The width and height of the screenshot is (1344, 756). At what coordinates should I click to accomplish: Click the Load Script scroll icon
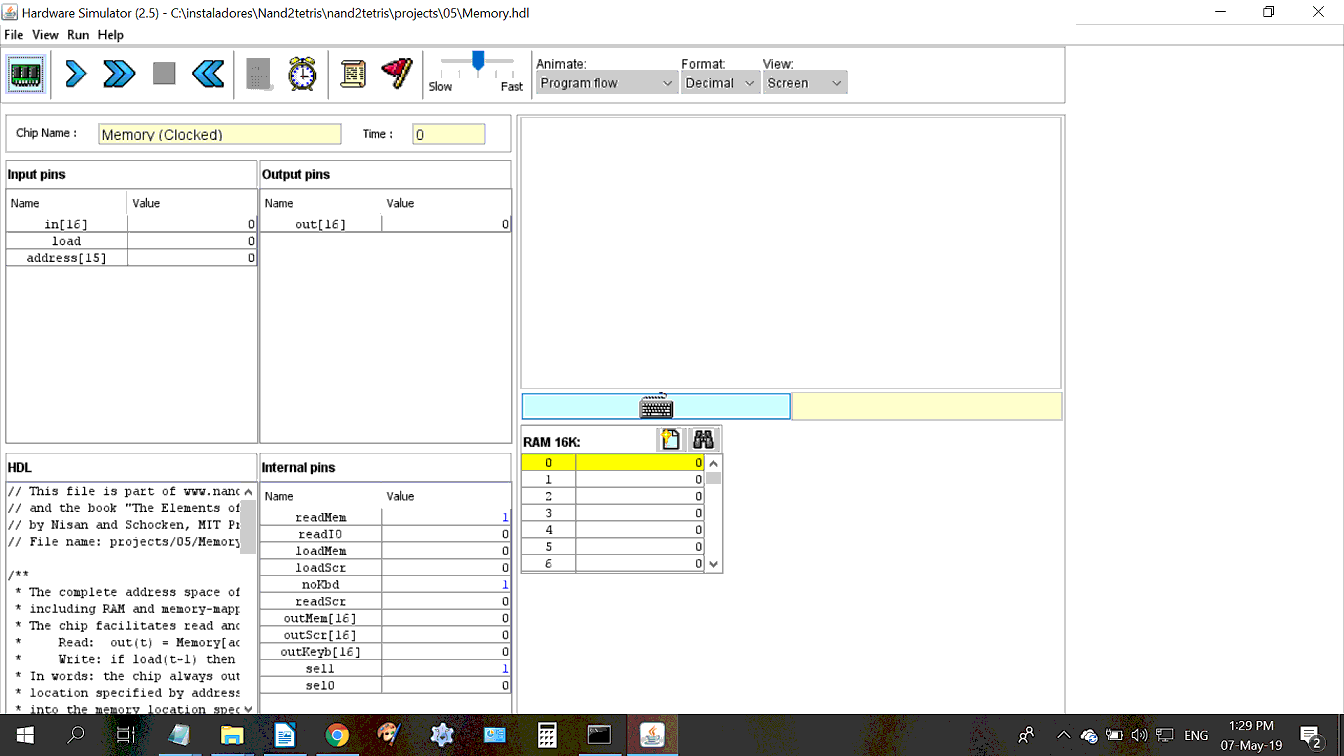[353, 74]
